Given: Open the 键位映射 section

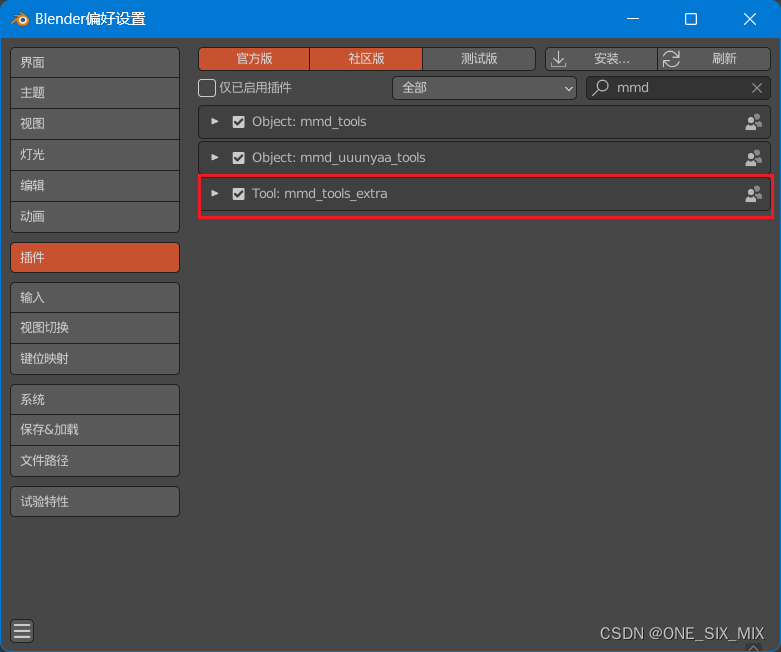Looking at the screenshot, I should click(x=95, y=359).
